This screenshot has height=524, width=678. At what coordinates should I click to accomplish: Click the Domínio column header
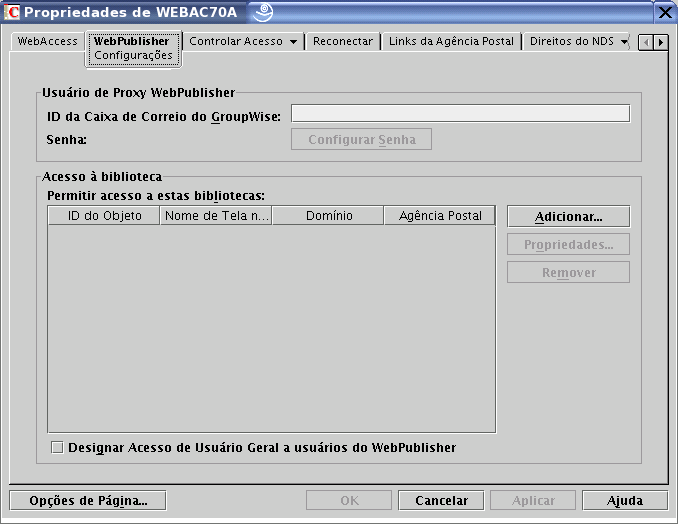tap(328, 215)
